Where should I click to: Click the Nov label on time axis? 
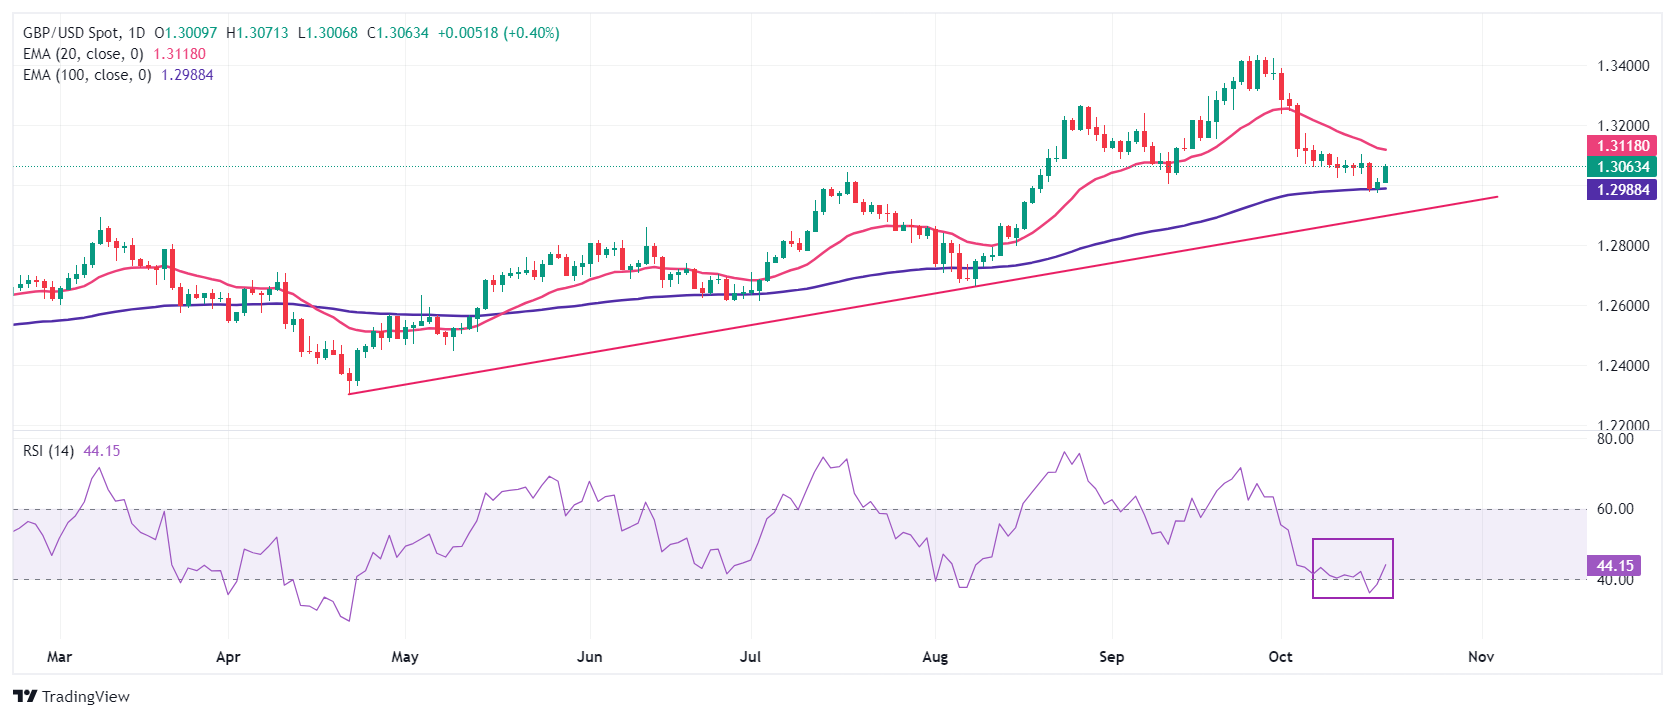tap(1481, 657)
